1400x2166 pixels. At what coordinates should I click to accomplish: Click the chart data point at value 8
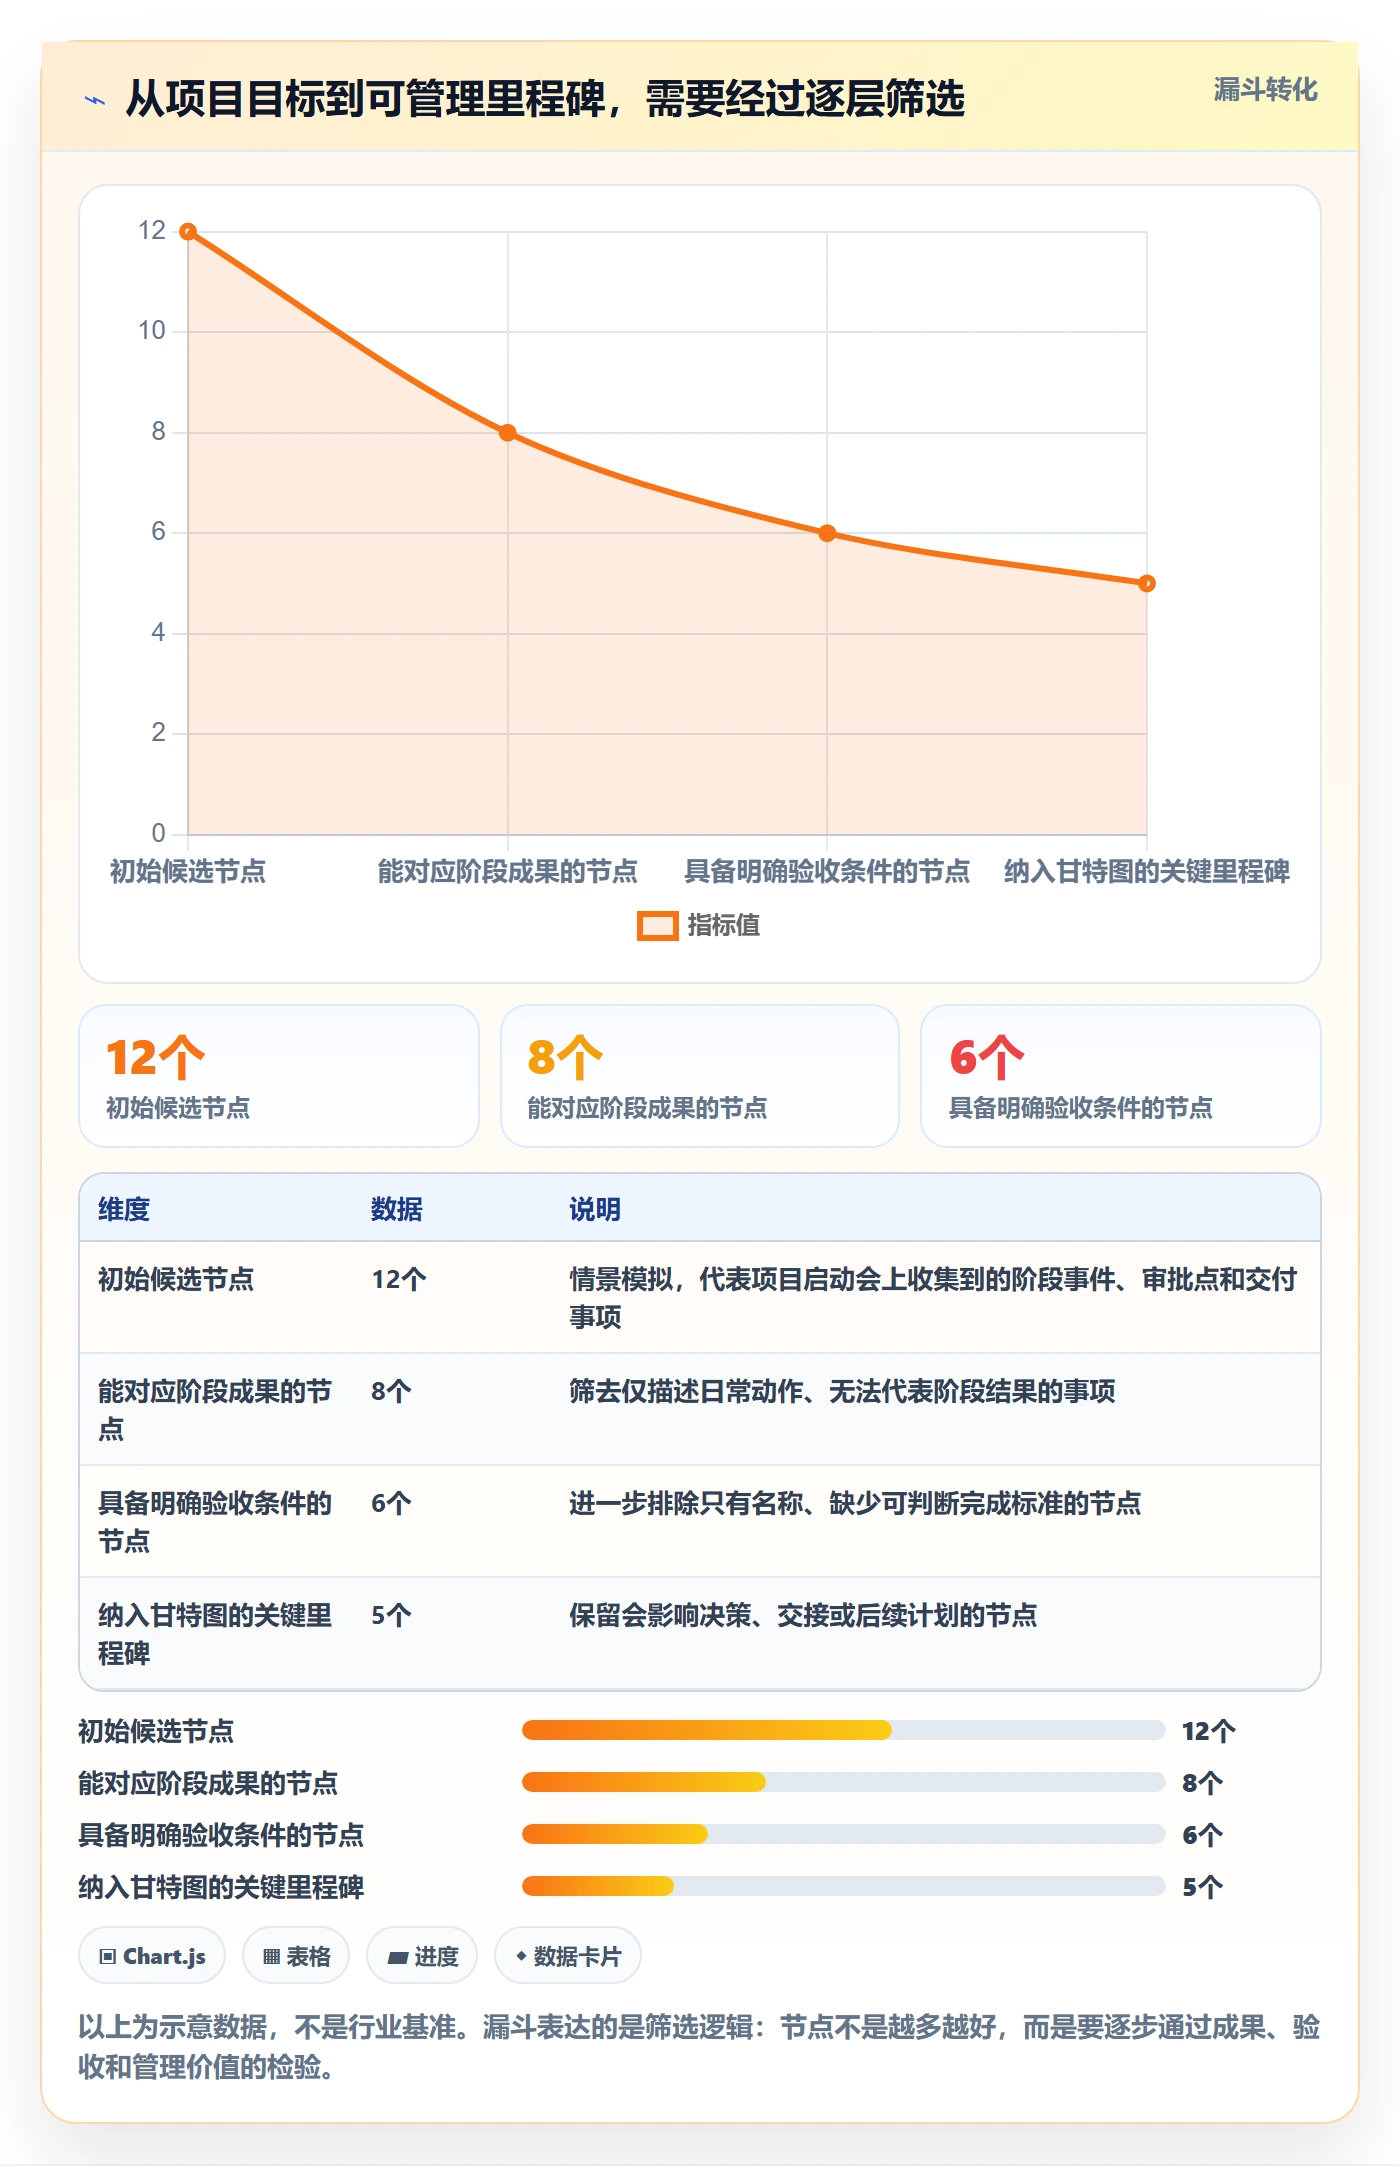click(x=508, y=433)
